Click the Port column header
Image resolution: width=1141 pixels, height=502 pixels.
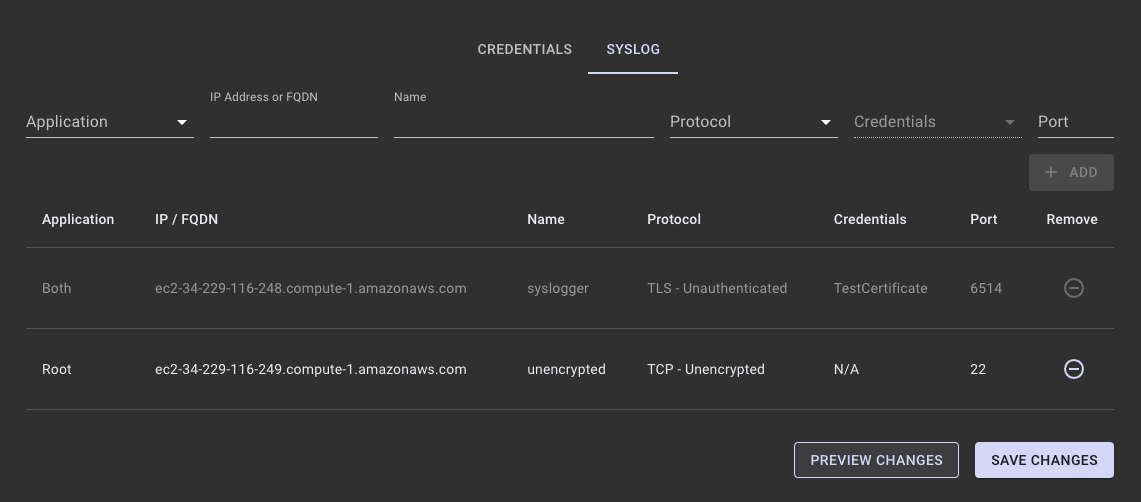click(983, 219)
